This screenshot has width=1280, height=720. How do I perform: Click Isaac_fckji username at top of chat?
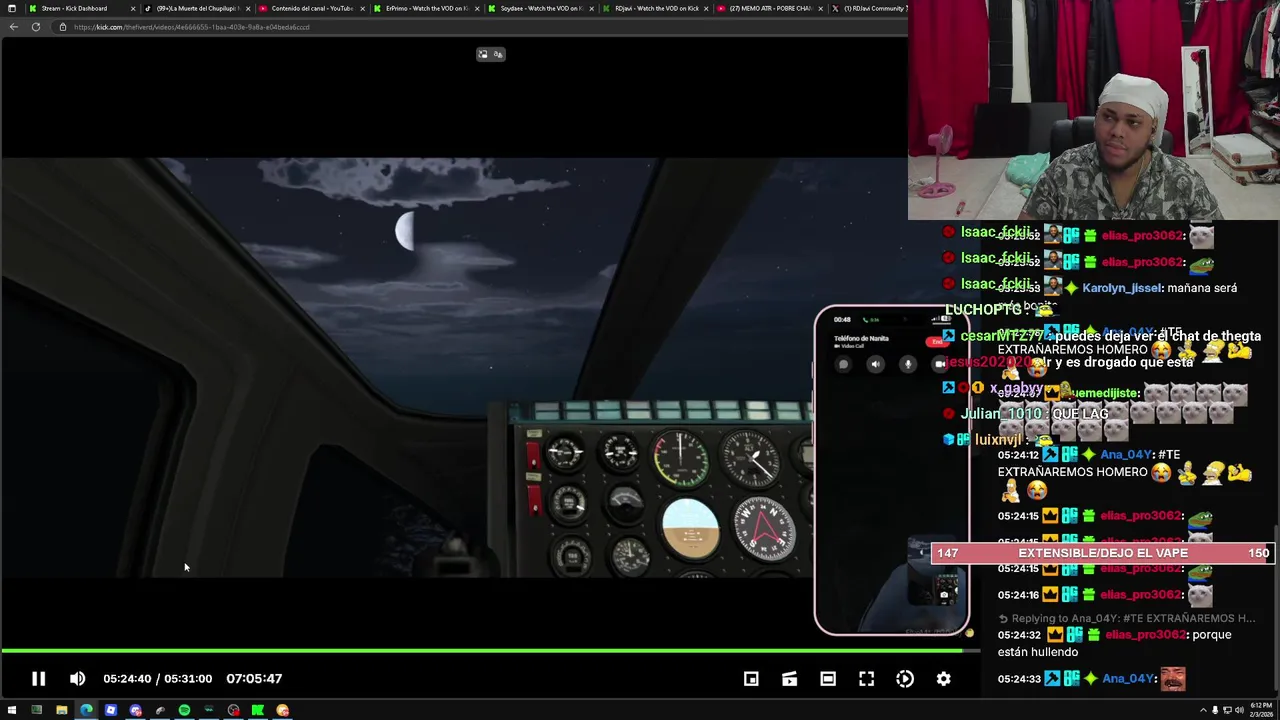996,232
